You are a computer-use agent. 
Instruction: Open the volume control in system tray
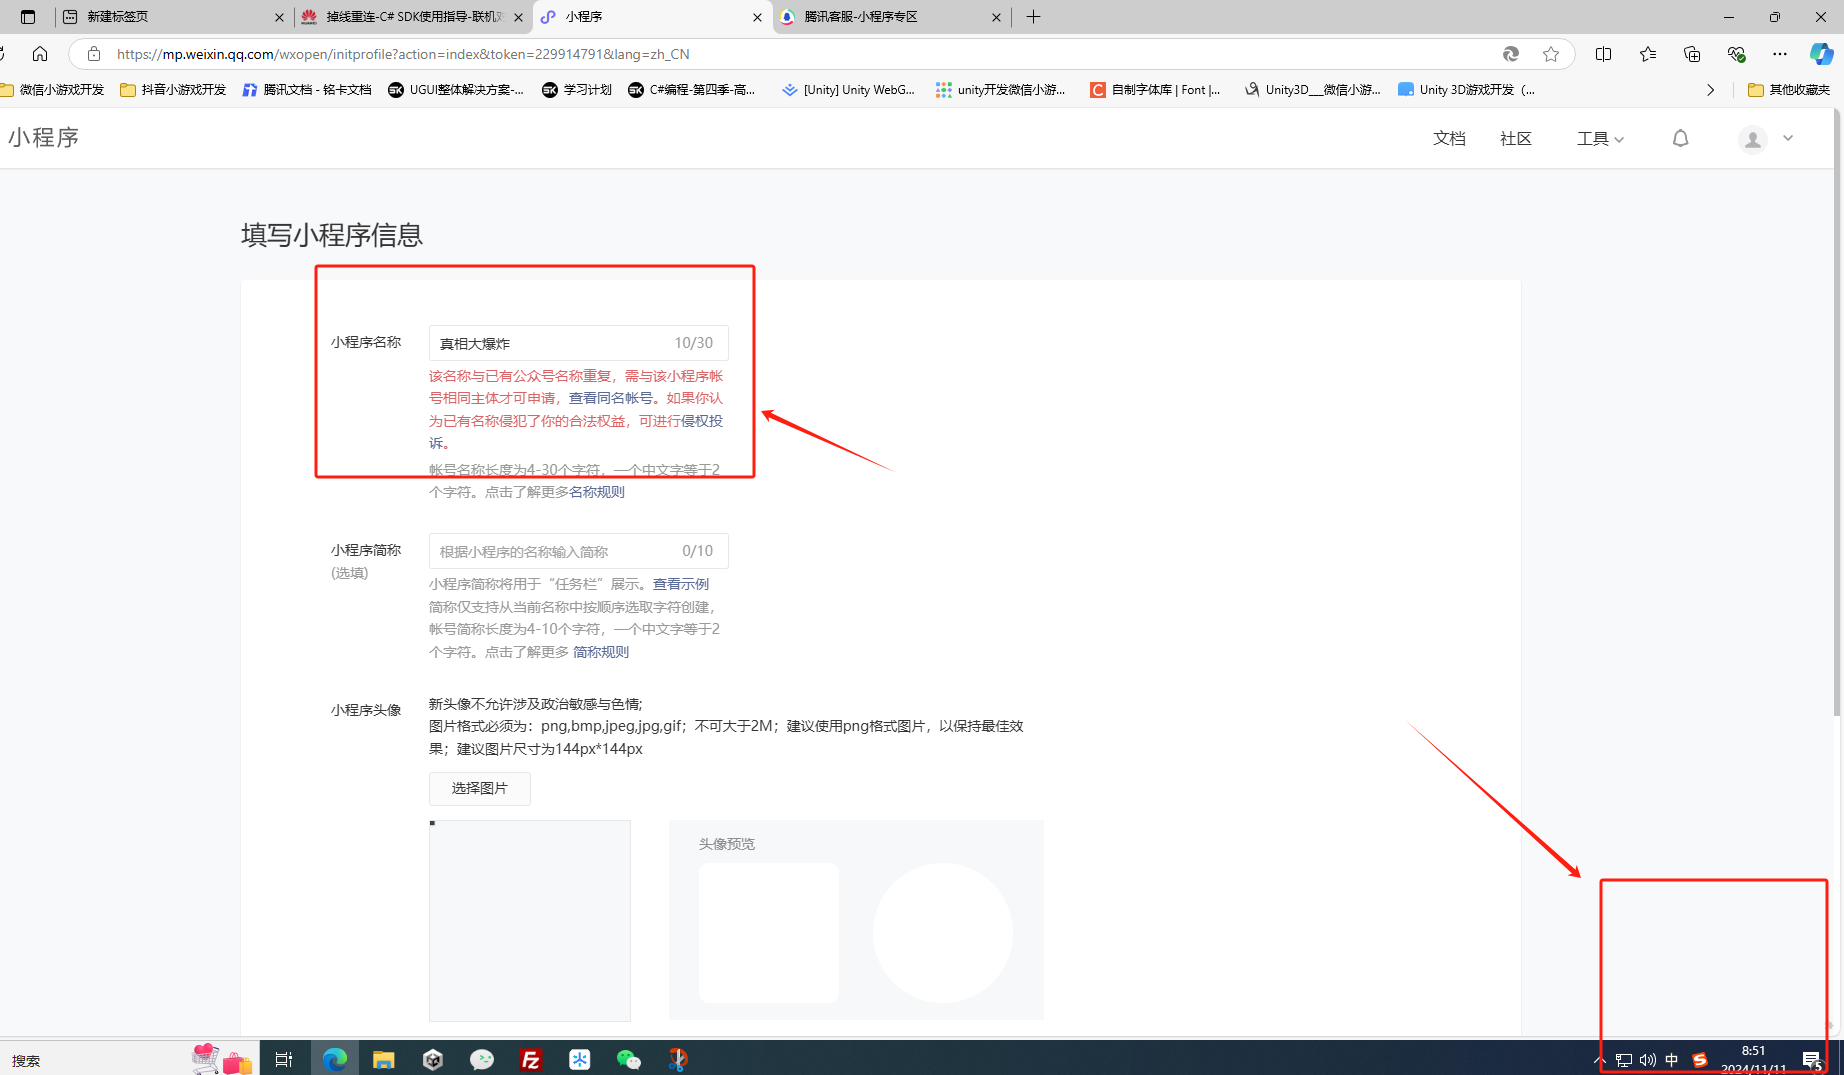(x=1647, y=1060)
